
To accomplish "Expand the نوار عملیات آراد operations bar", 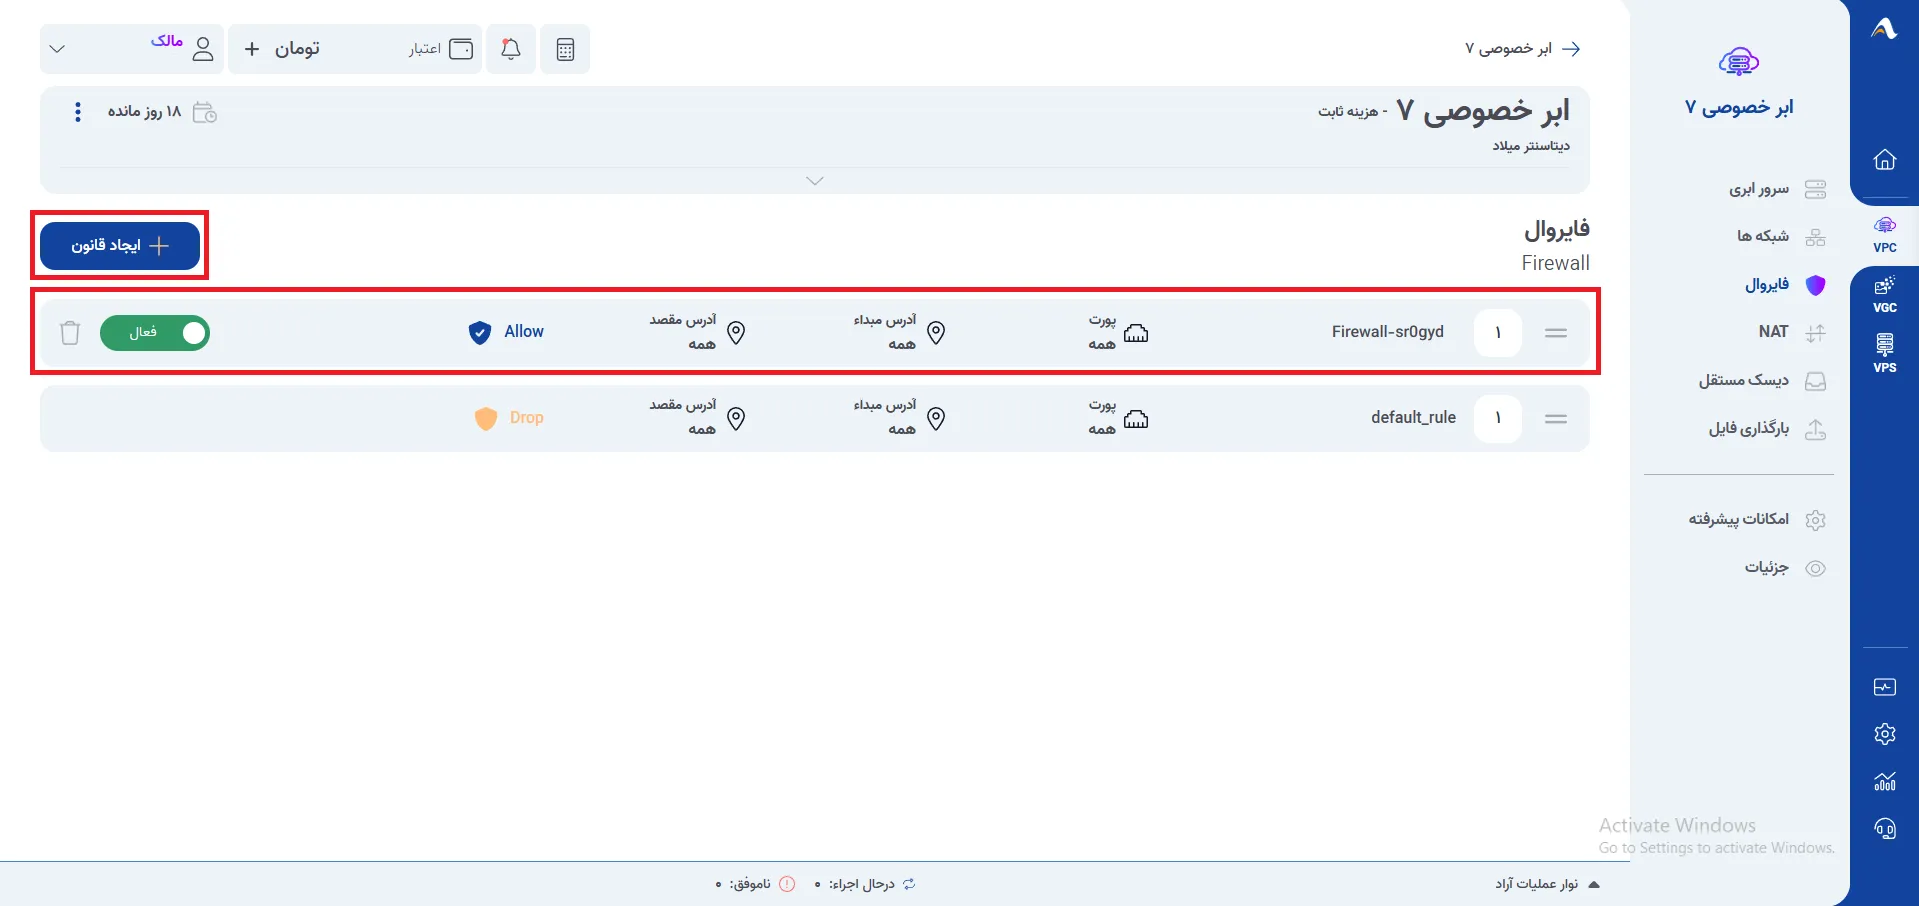I will click(x=1548, y=884).
